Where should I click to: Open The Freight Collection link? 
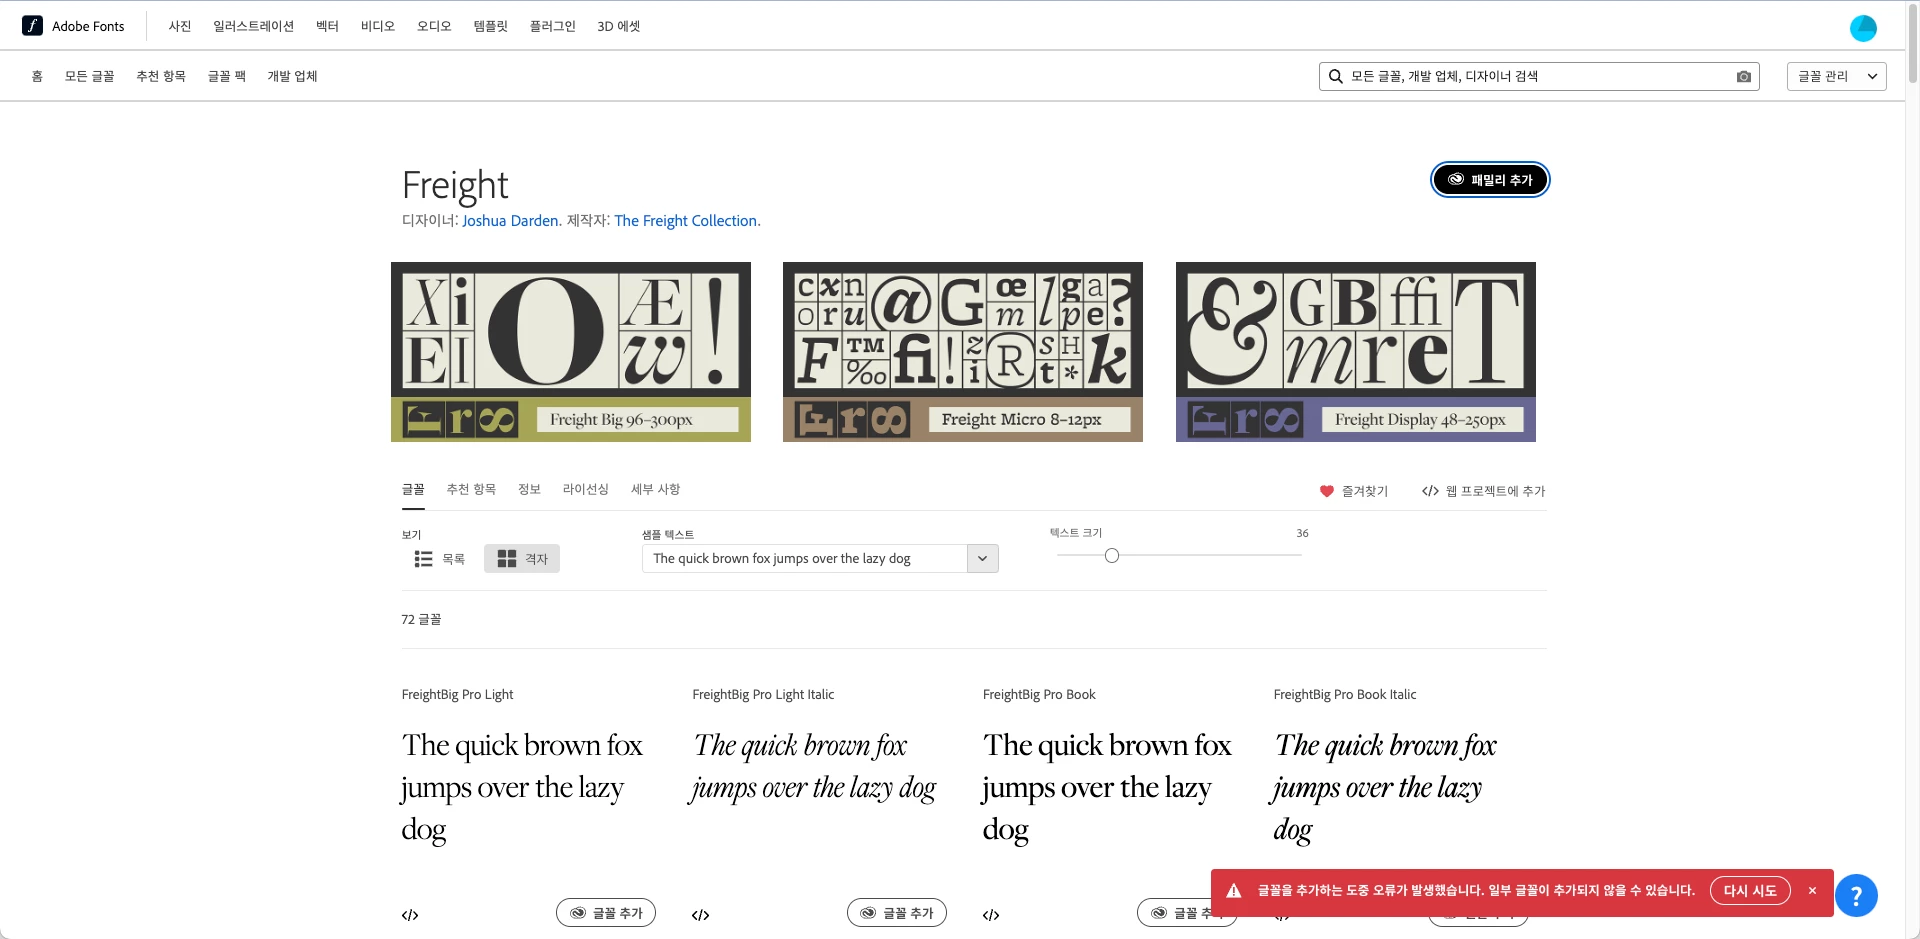(x=686, y=221)
